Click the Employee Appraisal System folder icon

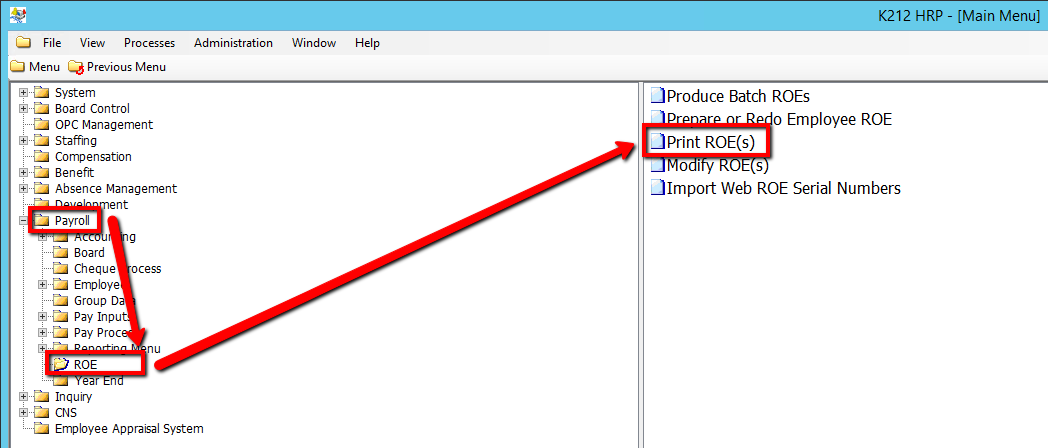pyautogui.click(x=42, y=429)
